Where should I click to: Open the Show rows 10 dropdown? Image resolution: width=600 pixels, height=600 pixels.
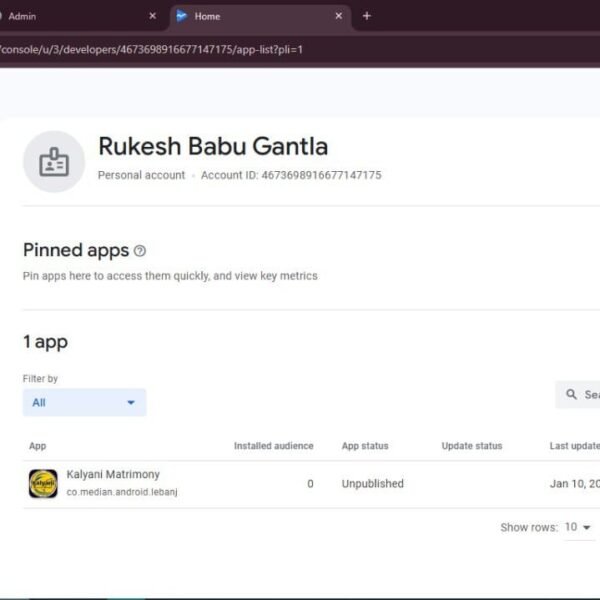[x=578, y=527]
